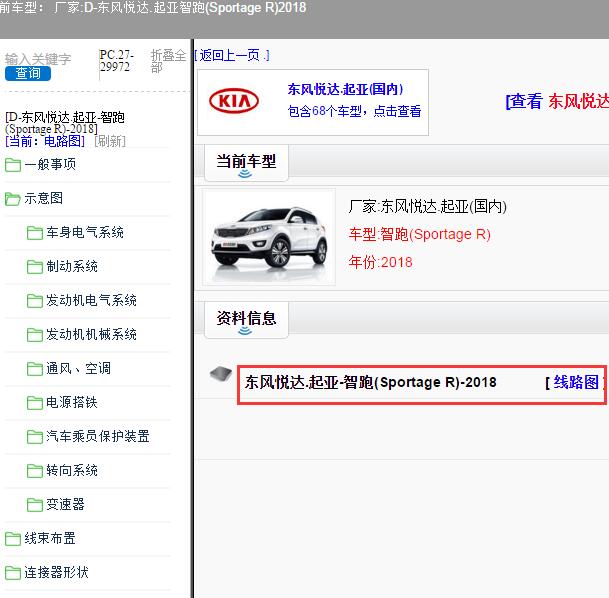
Task: Click the folder icon next to 制动系统
Action: click(x=35, y=267)
